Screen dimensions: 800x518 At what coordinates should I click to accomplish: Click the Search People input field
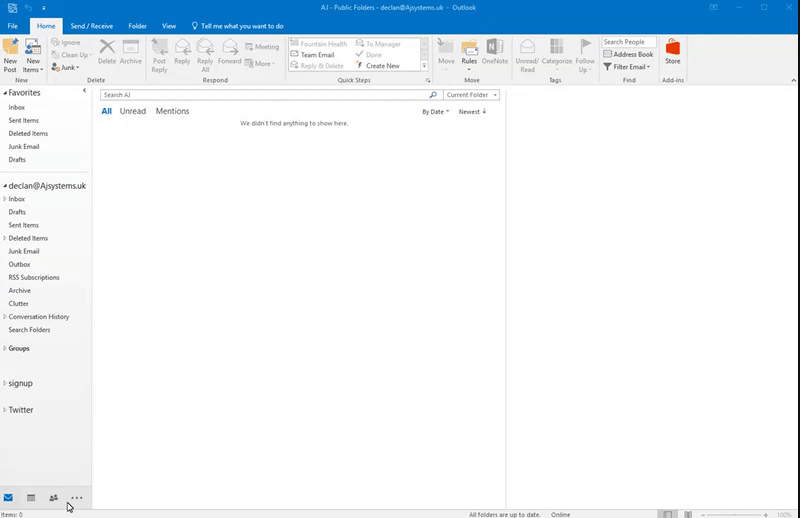629,42
